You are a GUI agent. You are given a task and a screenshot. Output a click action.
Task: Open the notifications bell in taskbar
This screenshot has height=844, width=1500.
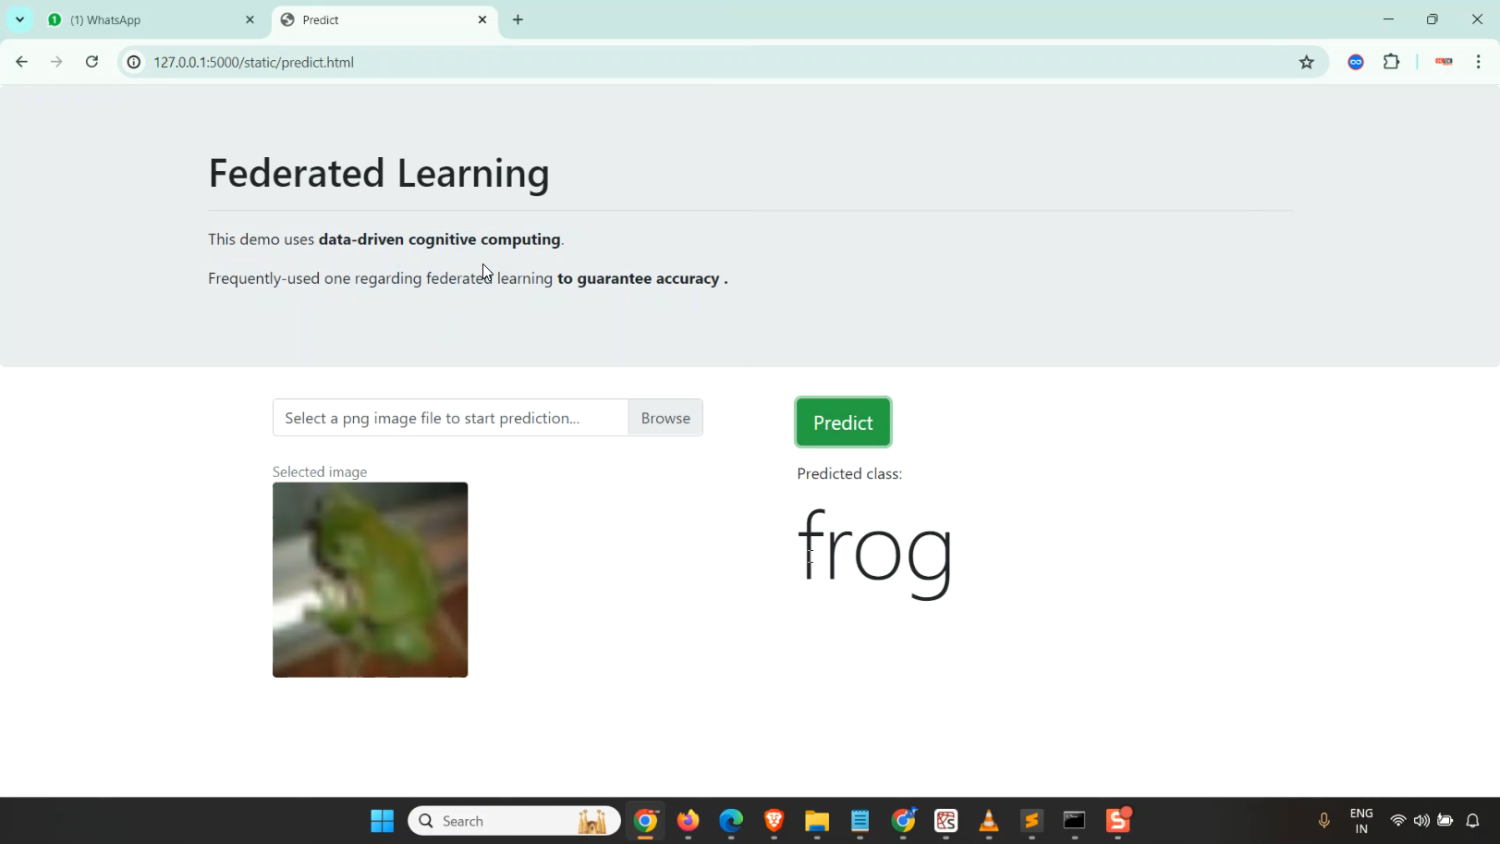tap(1473, 821)
